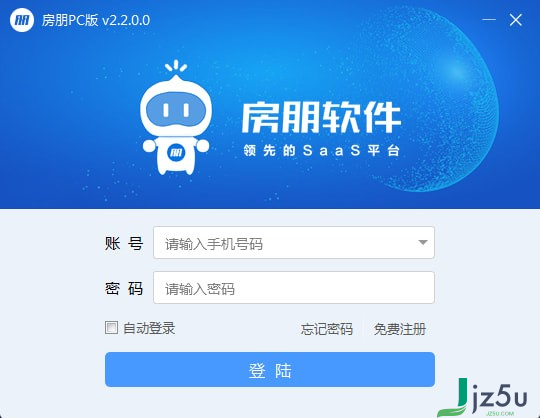540x418 pixels.
Task: Focus the 请输入密码 password field
Action: [294, 288]
